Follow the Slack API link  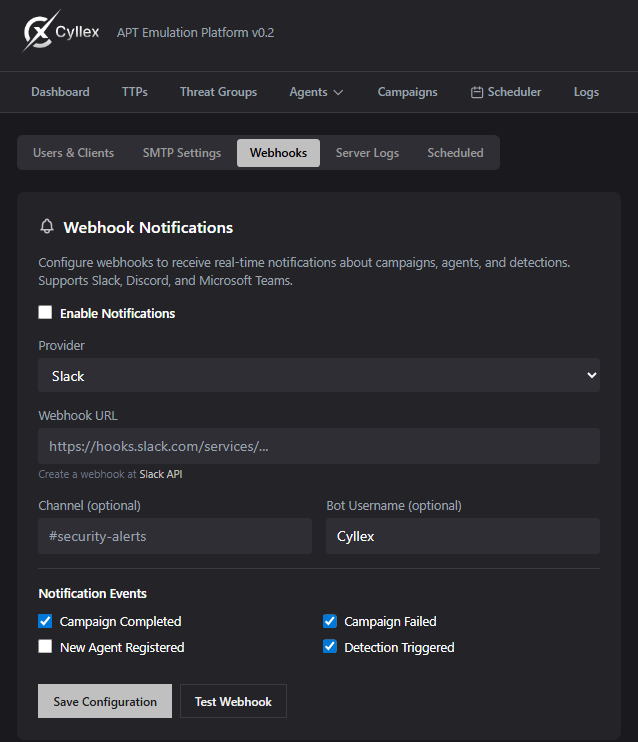coord(161,474)
